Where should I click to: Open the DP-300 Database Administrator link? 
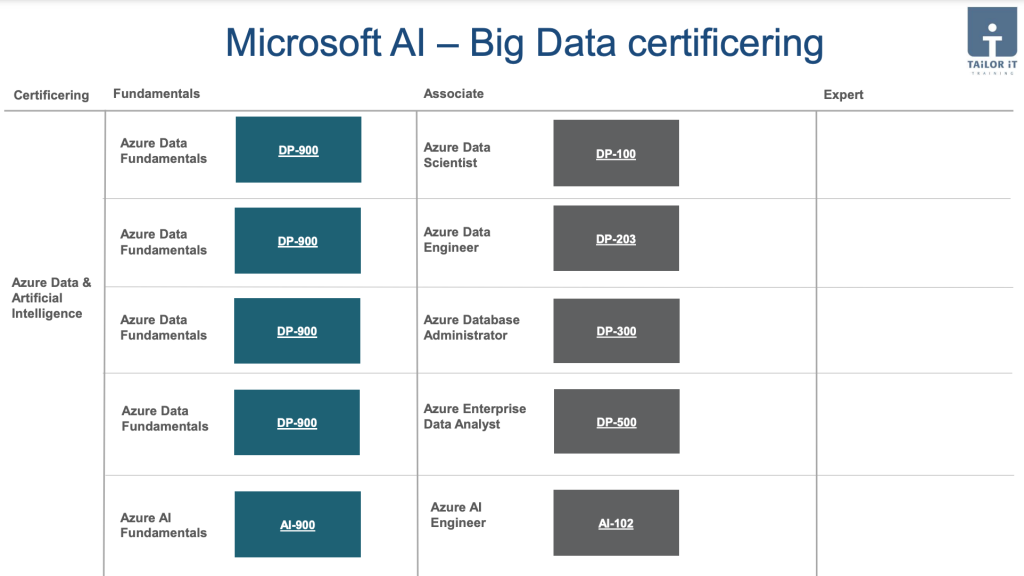click(x=616, y=331)
